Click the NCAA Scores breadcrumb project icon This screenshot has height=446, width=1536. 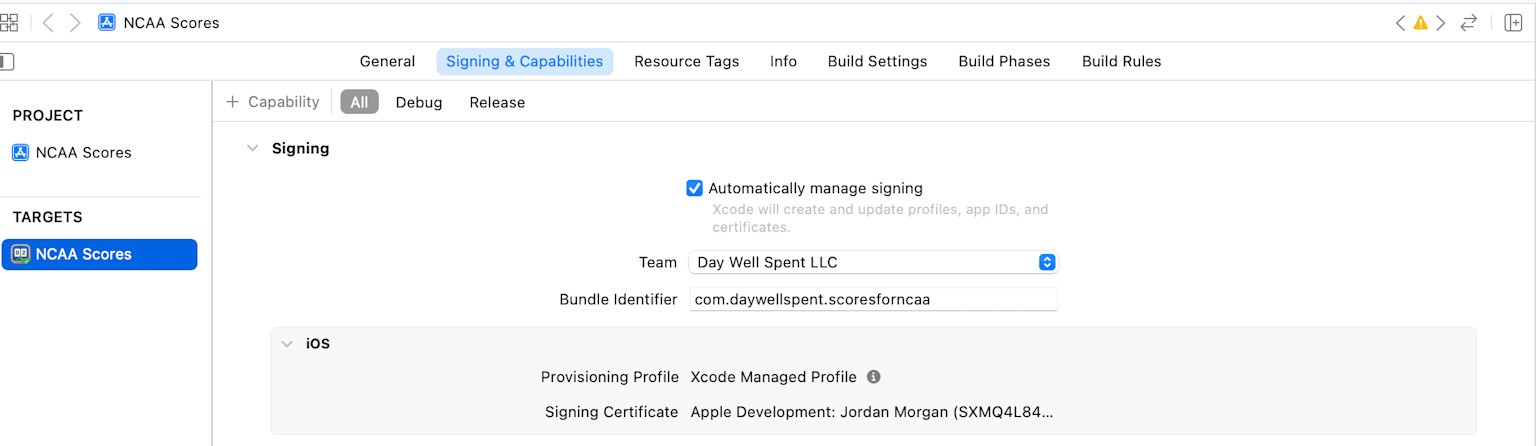pyautogui.click(x=107, y=22)
